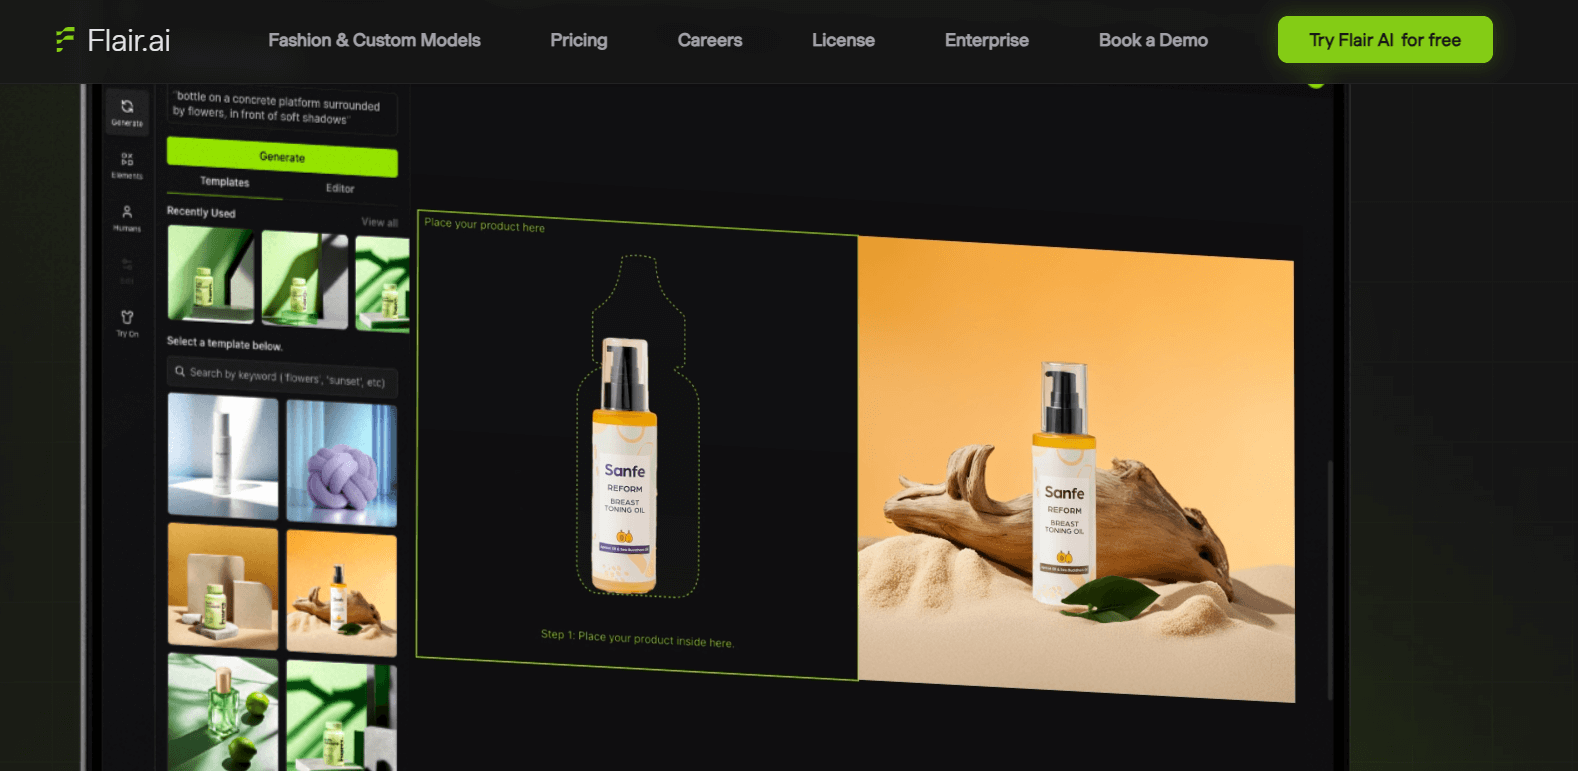Click the 'Place your product here' label
The image size is (1578, 771).
click(x=485, y=225)
